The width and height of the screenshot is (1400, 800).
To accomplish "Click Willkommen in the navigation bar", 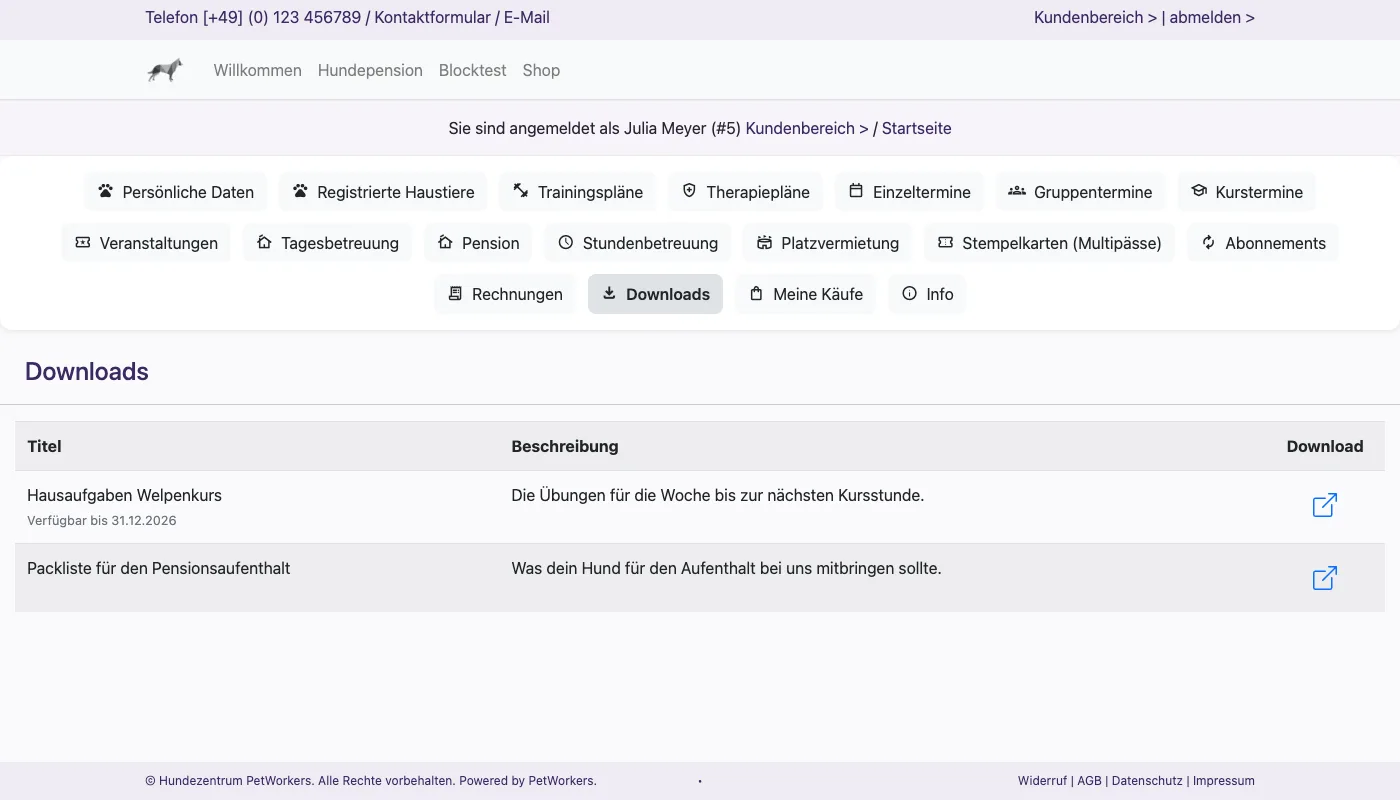I will point(257,70).
